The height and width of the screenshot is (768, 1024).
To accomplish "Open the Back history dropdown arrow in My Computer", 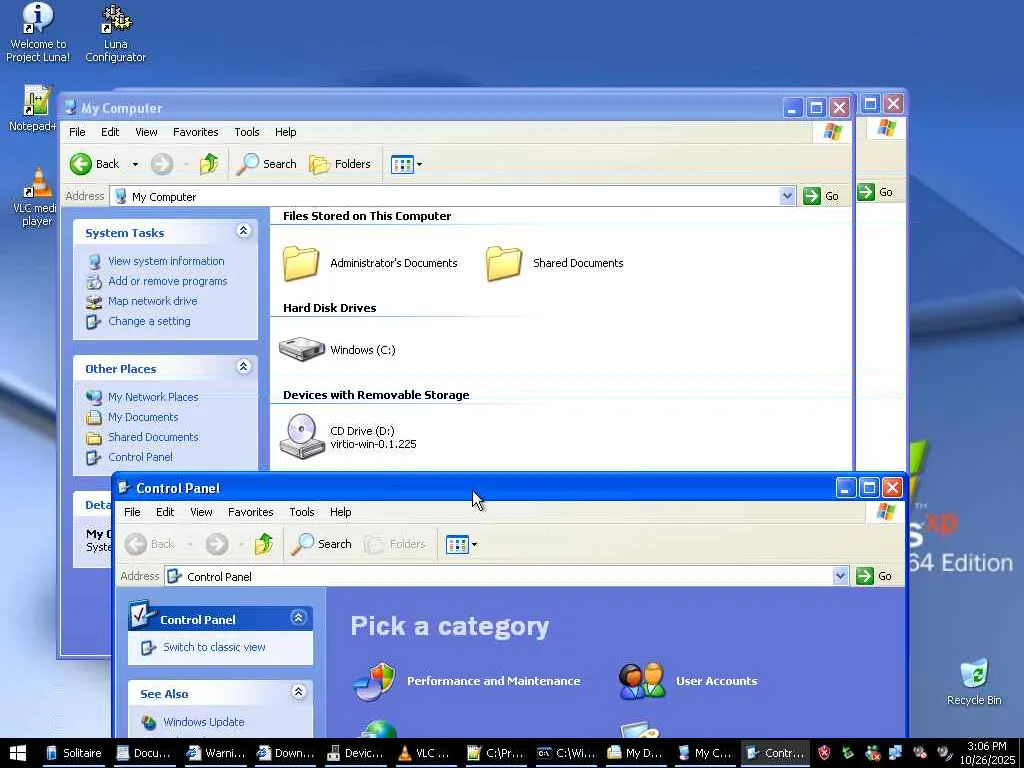I will point(135,164).
